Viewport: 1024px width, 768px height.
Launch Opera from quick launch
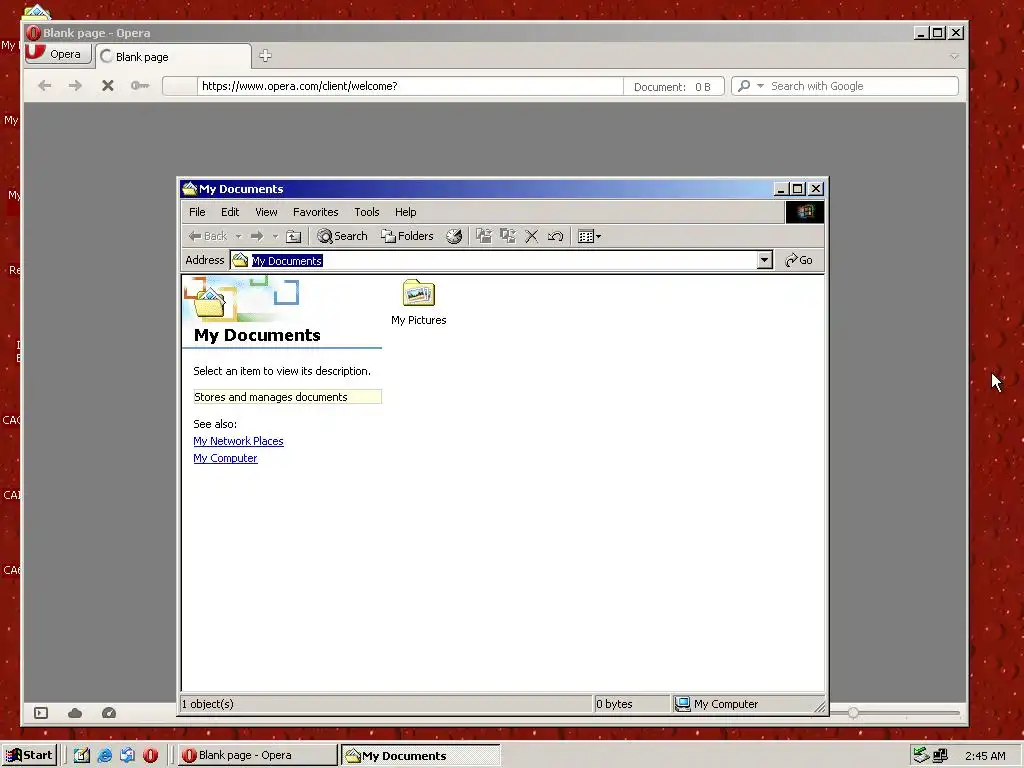(150, 756)
